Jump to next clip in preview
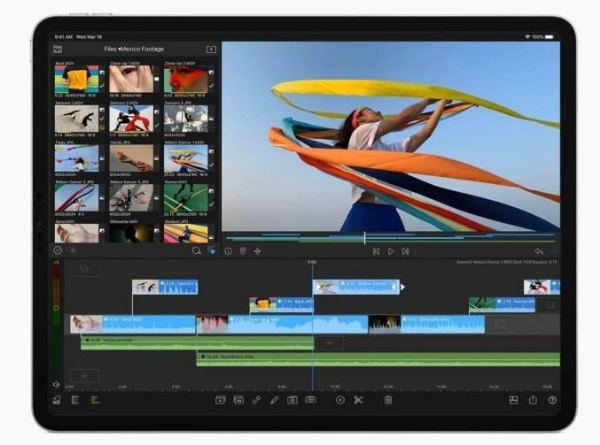 [405, 251]
